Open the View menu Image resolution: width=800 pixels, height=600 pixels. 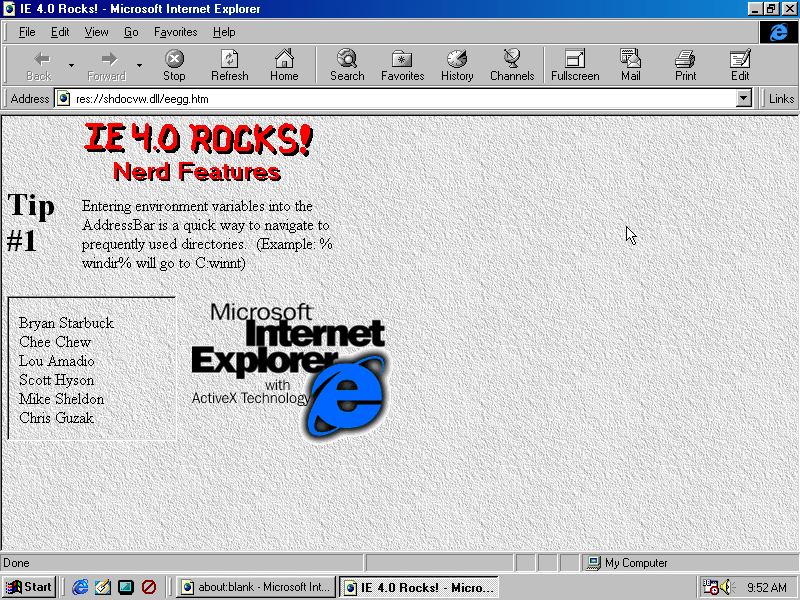(96, 32)
